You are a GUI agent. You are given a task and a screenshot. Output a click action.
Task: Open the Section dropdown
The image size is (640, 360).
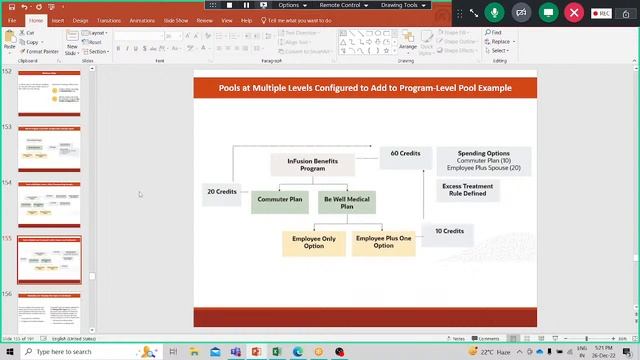click(x=96, y=51)
